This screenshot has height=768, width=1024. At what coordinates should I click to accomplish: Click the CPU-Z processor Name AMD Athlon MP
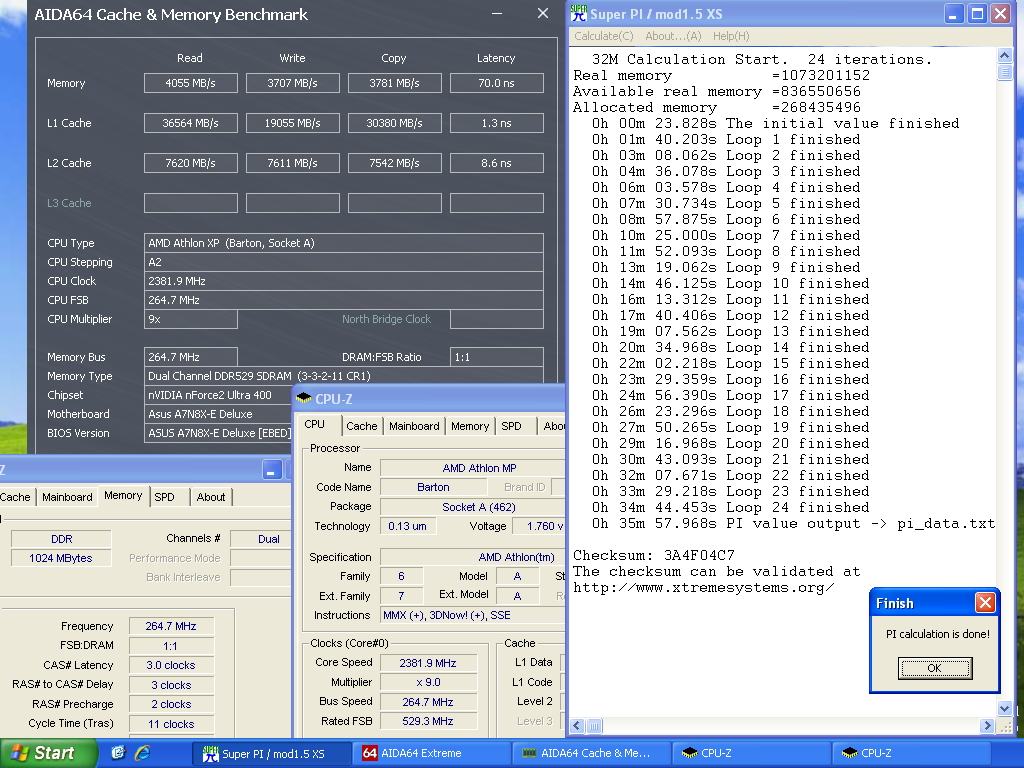[x=473, y=468]
